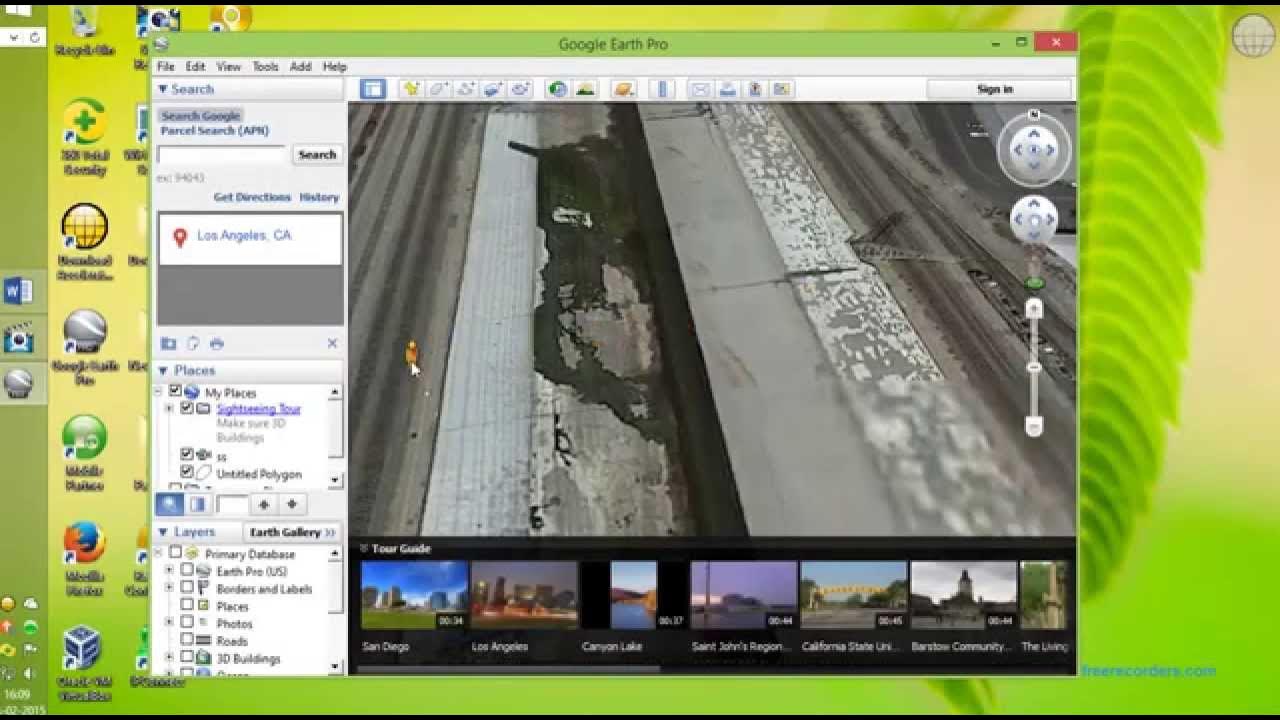Image resolution: width=1280 pixels, height=720 pixels.
Task: Expand the 3D Buildings layer node
Action: (169, 658)
